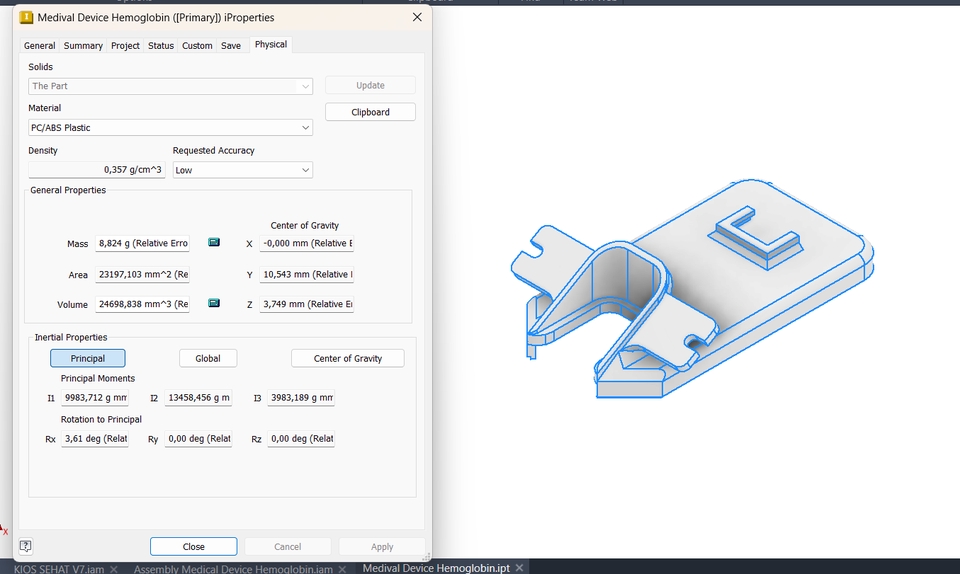Open the Status tab

click(161, 45)
